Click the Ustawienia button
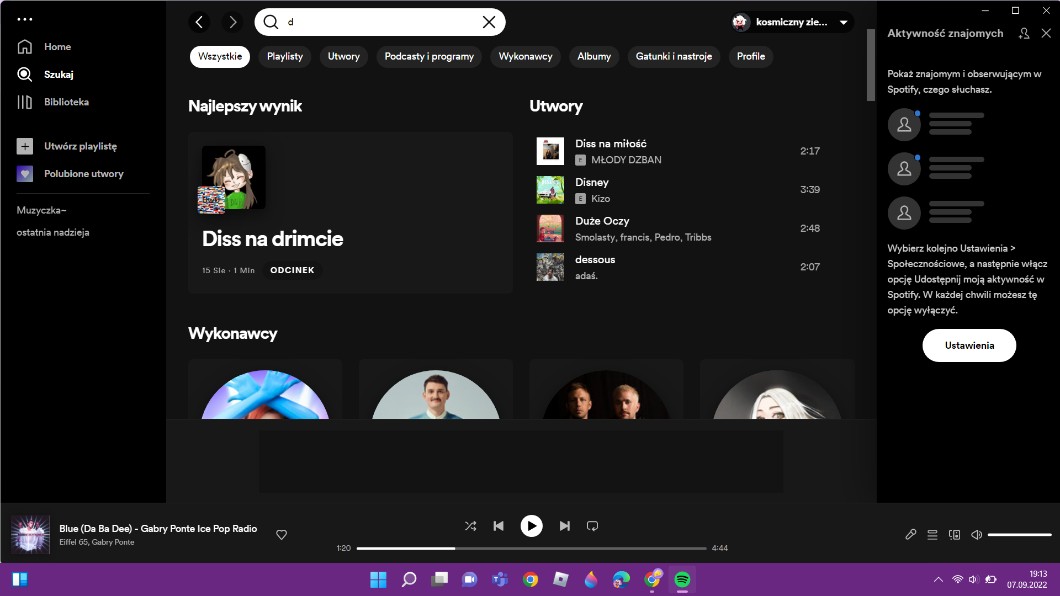Viewport: 1060px width, 596px height. [969, 345]
